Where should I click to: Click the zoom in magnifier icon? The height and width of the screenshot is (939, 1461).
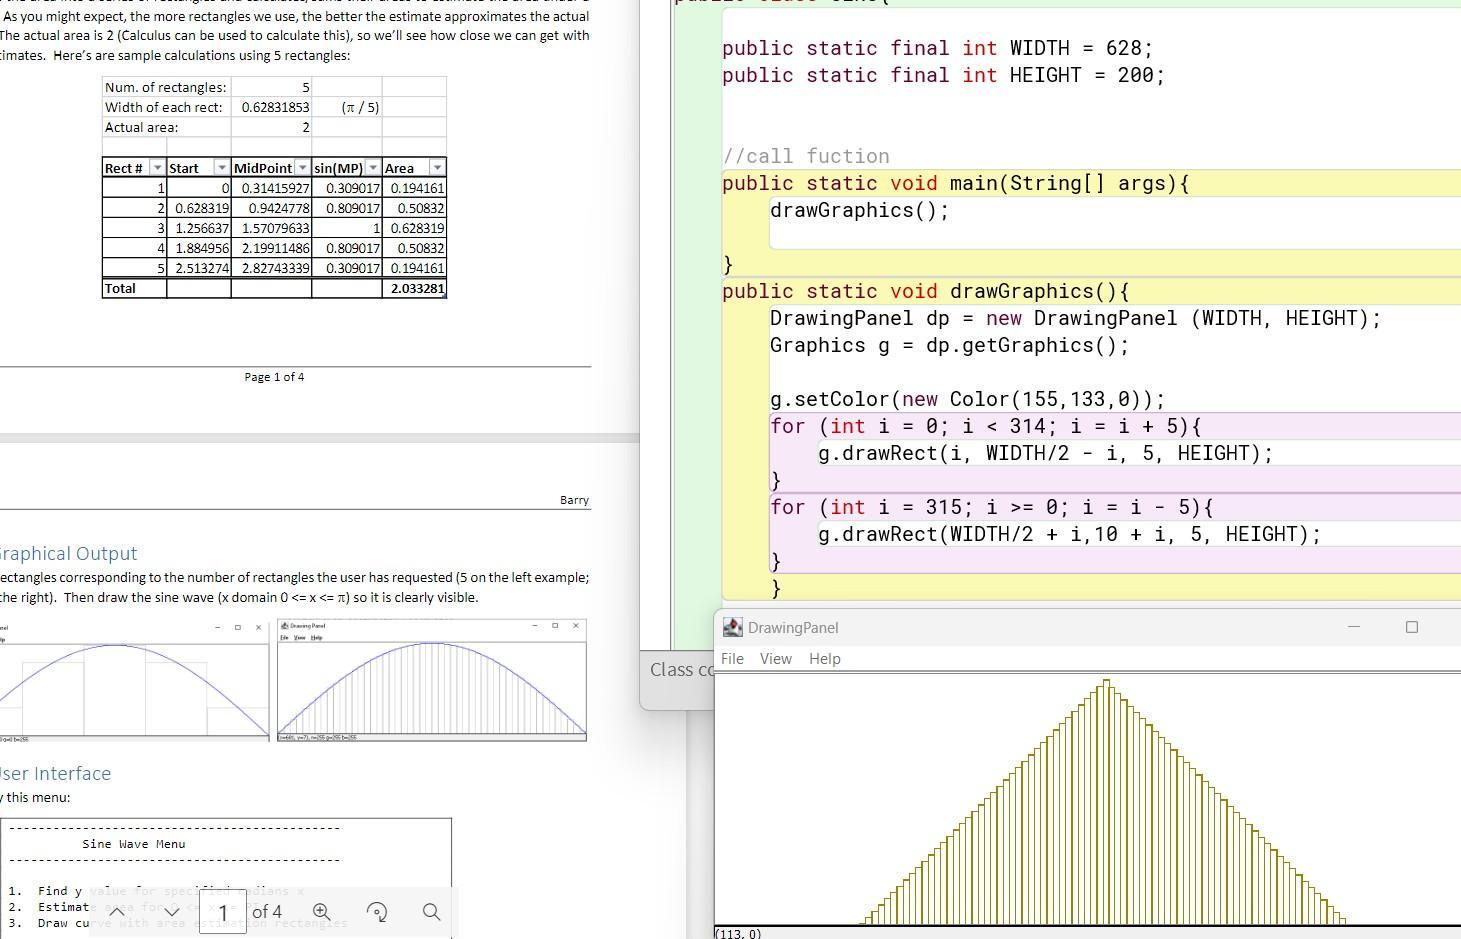click(321, 912)
